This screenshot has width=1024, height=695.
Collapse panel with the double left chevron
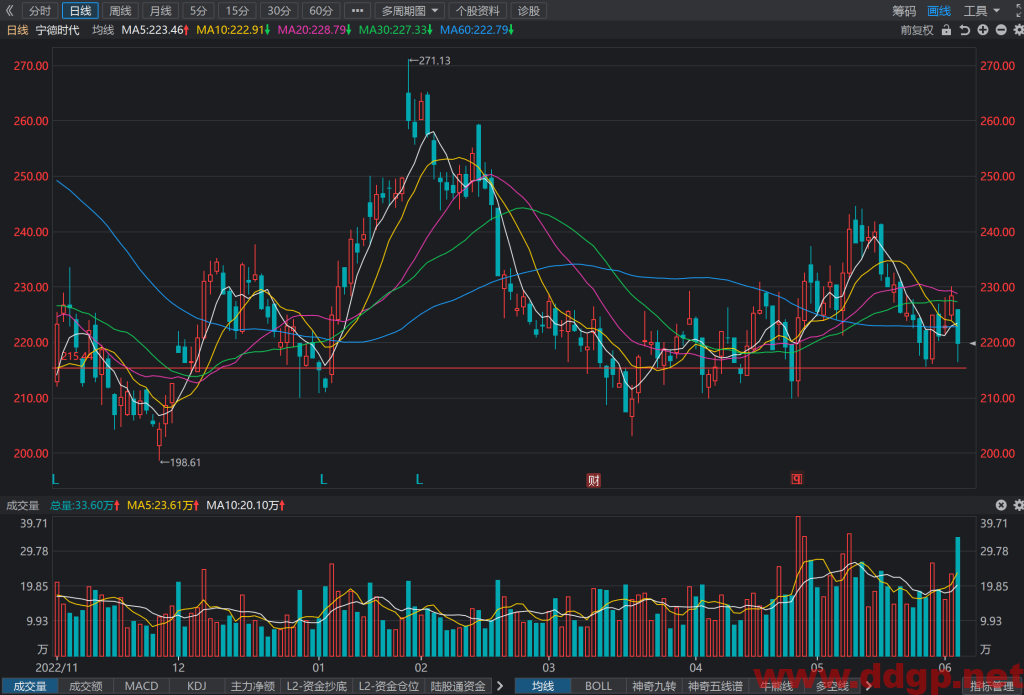tap(9, 10)
